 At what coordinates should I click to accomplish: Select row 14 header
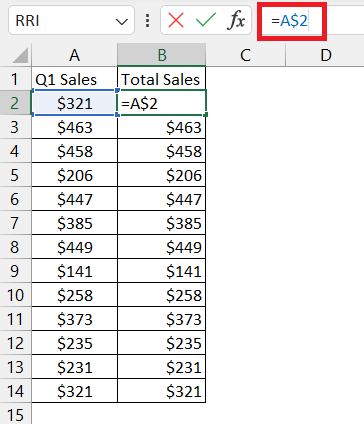[x=15, y=391]
